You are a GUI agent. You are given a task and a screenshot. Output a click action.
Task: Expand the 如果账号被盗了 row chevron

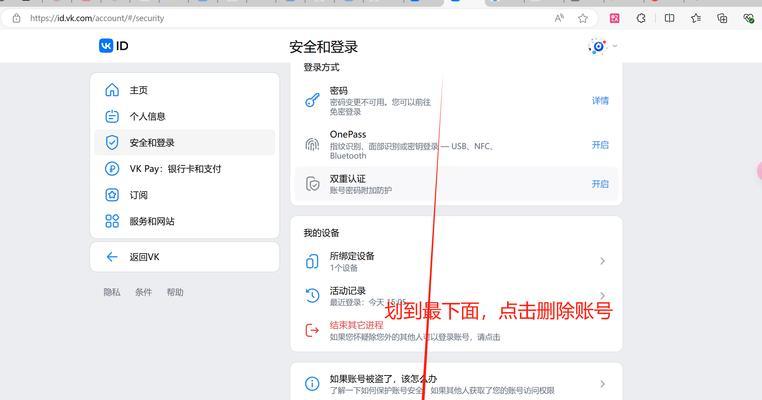click(x=603, y=384)
